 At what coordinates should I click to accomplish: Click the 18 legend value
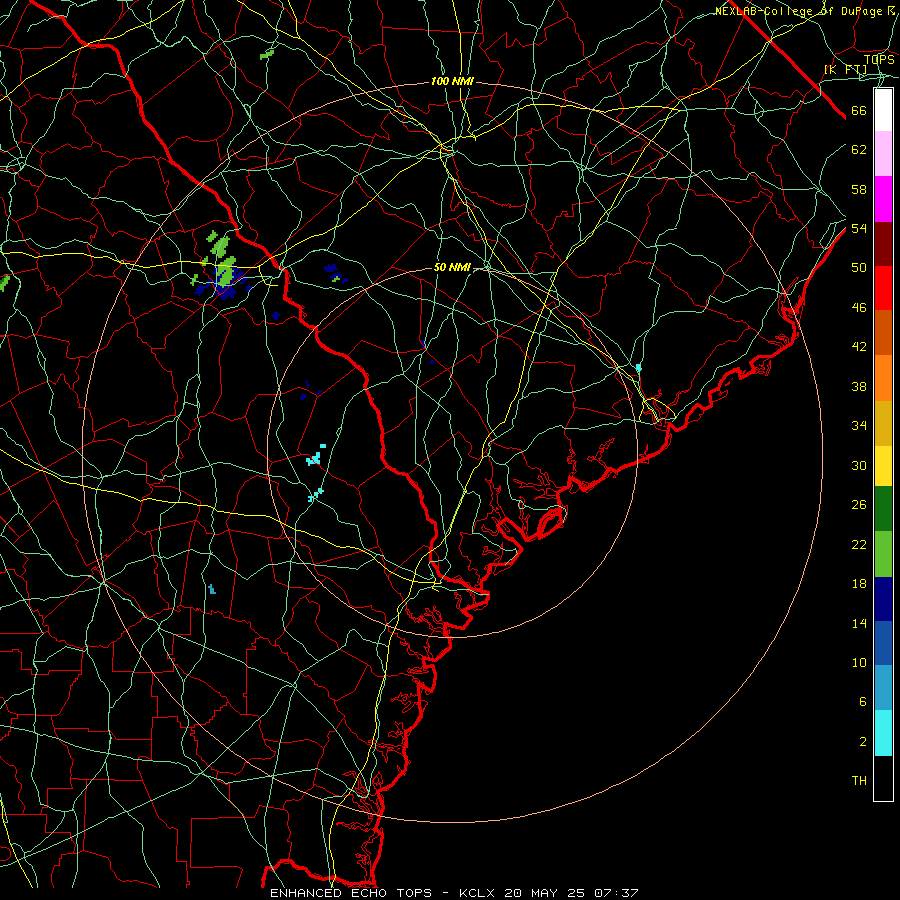coord(859,584)
